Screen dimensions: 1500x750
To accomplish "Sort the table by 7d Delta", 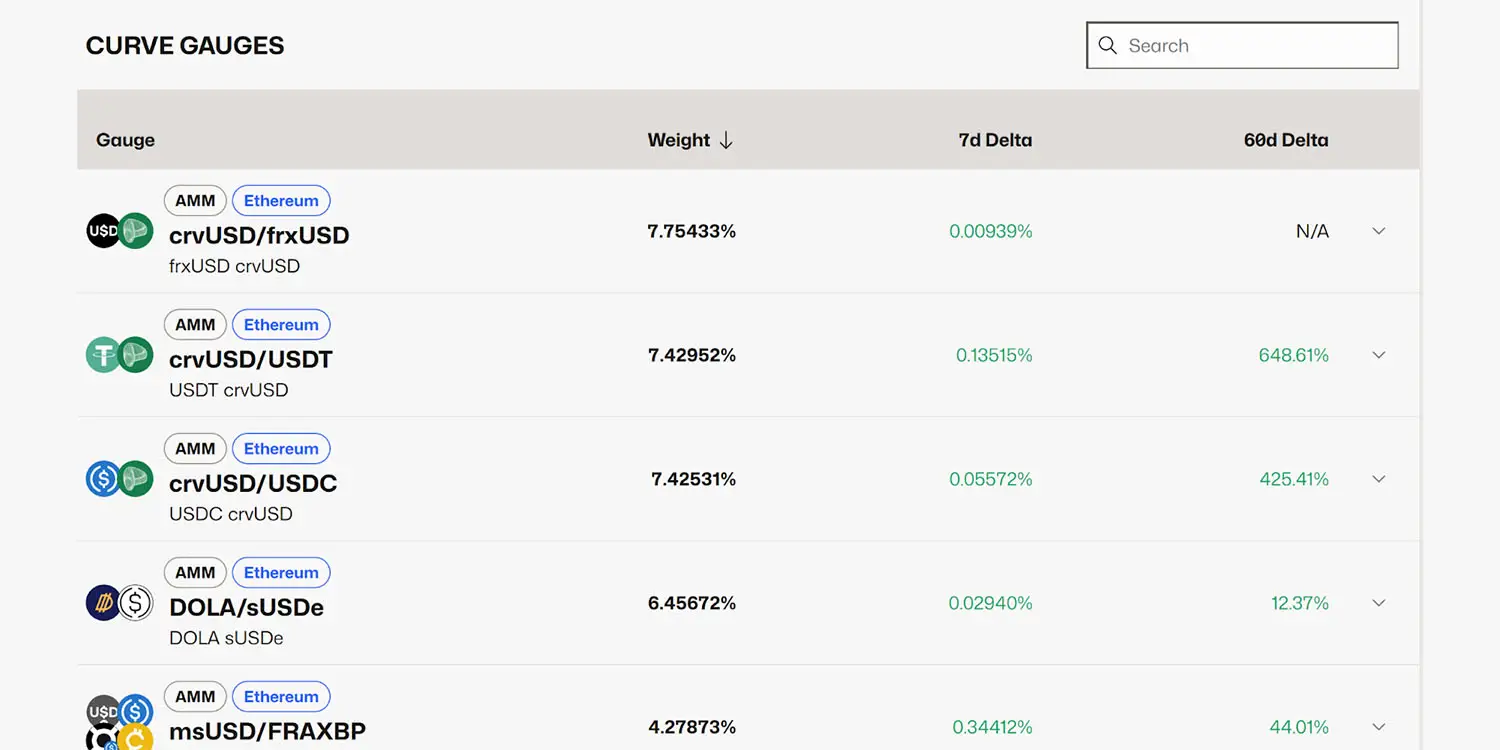I will click(x=995, y=140).
